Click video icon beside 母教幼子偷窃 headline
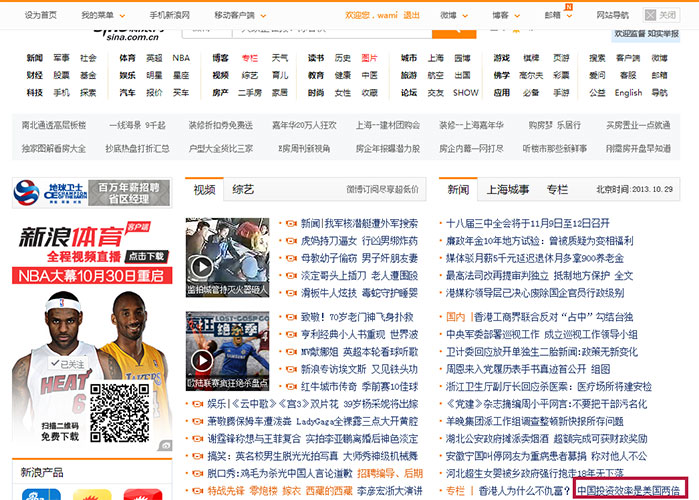 tap(291, 258)
